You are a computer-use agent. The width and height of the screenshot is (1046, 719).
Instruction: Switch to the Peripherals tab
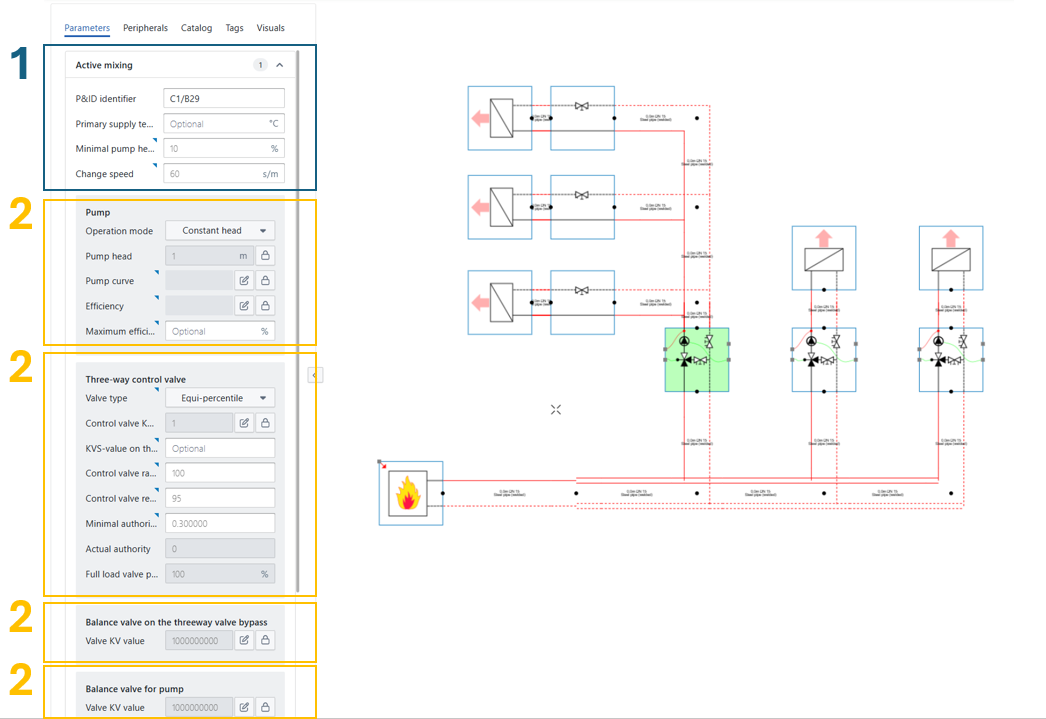(x=145, y=28)
